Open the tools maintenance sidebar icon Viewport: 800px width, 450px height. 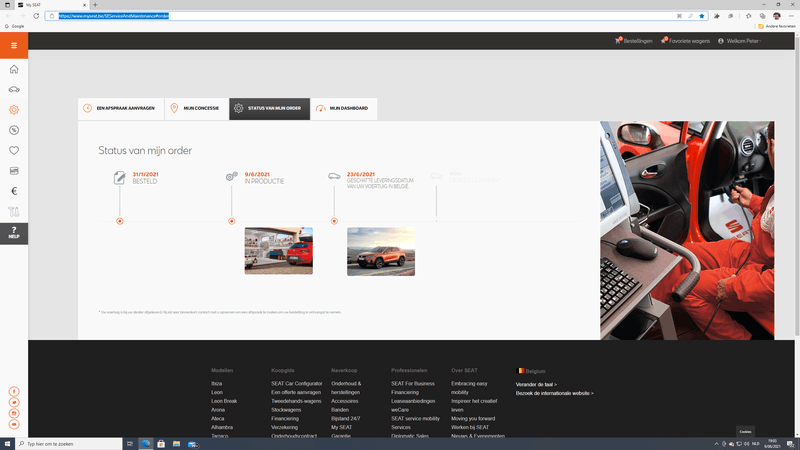click(x=14, y=212)
